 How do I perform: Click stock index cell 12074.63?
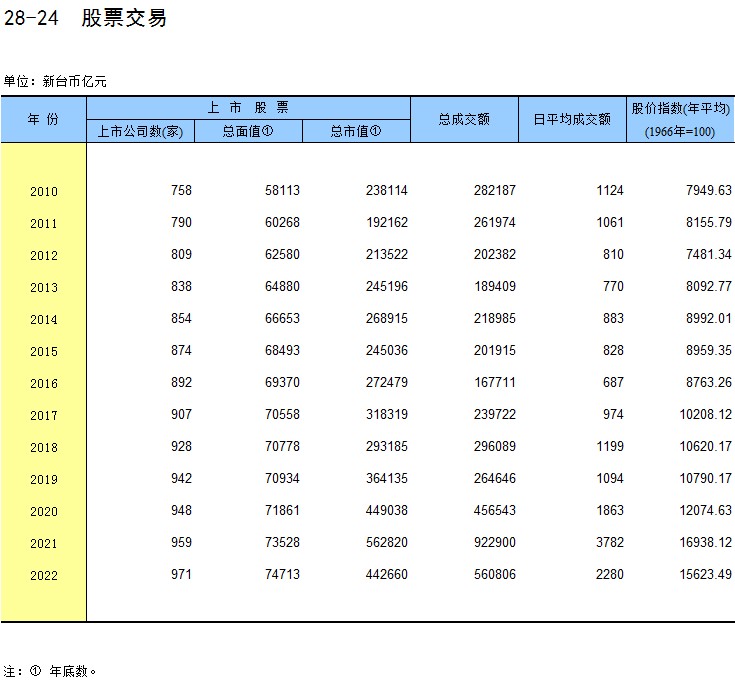705,510
